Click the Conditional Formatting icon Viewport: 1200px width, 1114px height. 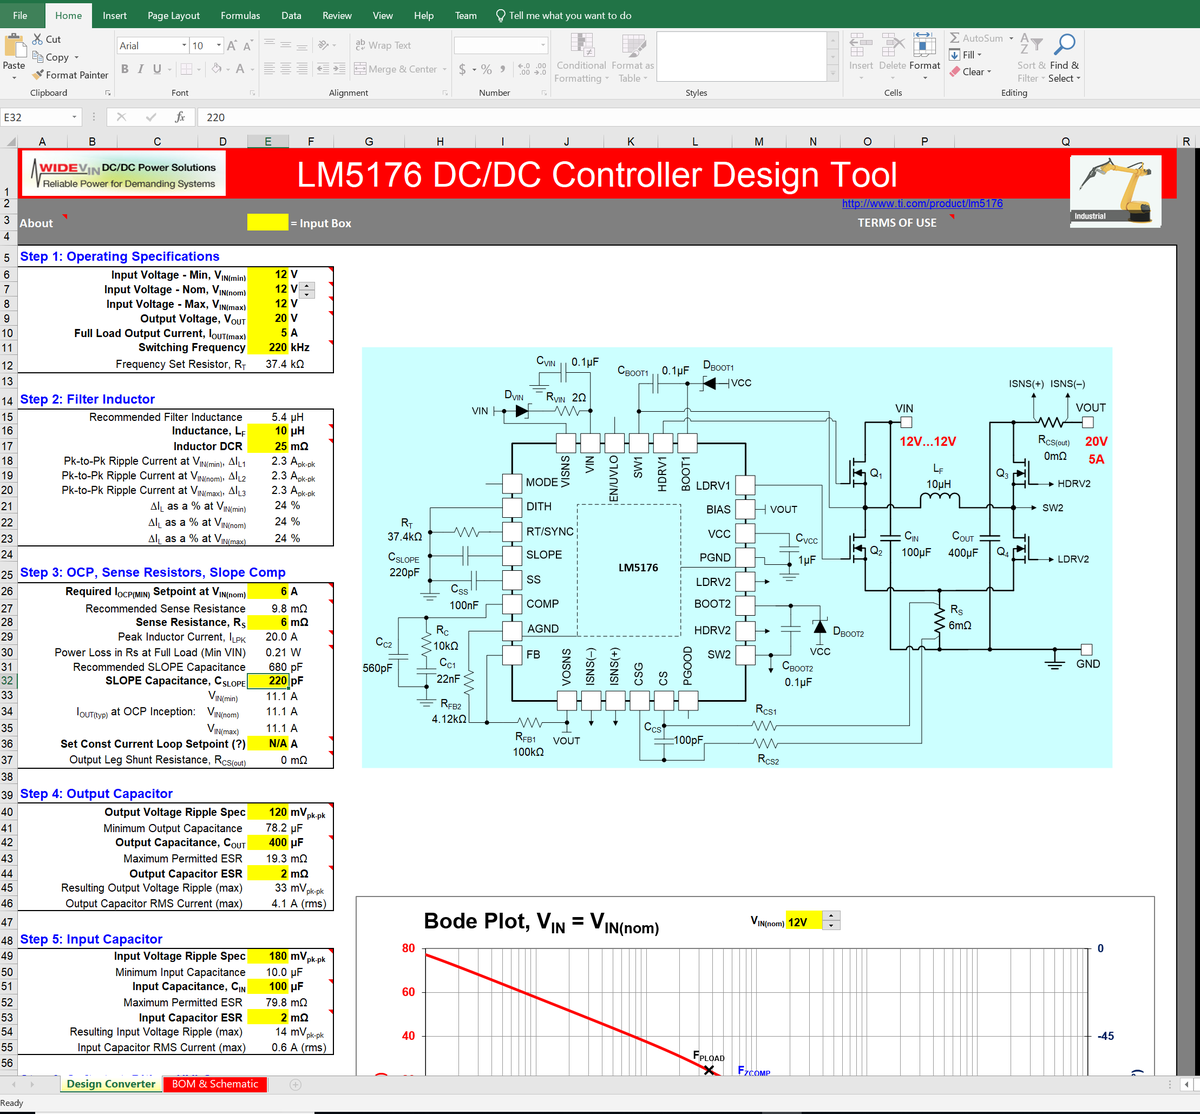tap(581, 44)
